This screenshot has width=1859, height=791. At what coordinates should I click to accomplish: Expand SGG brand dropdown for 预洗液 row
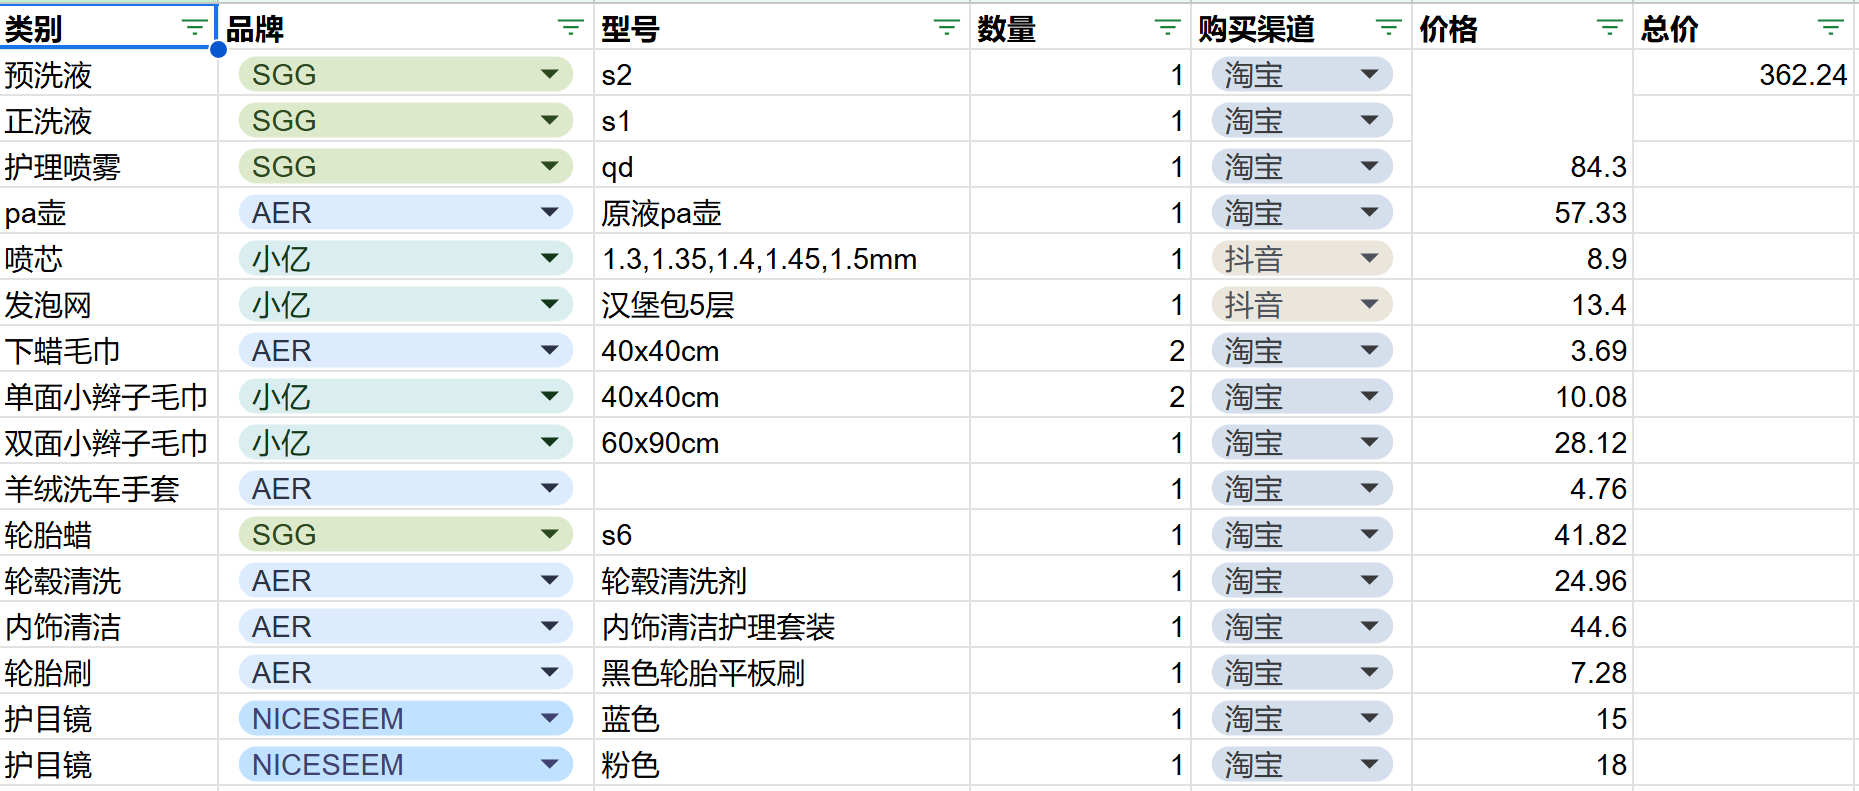[x=549, y=74]
